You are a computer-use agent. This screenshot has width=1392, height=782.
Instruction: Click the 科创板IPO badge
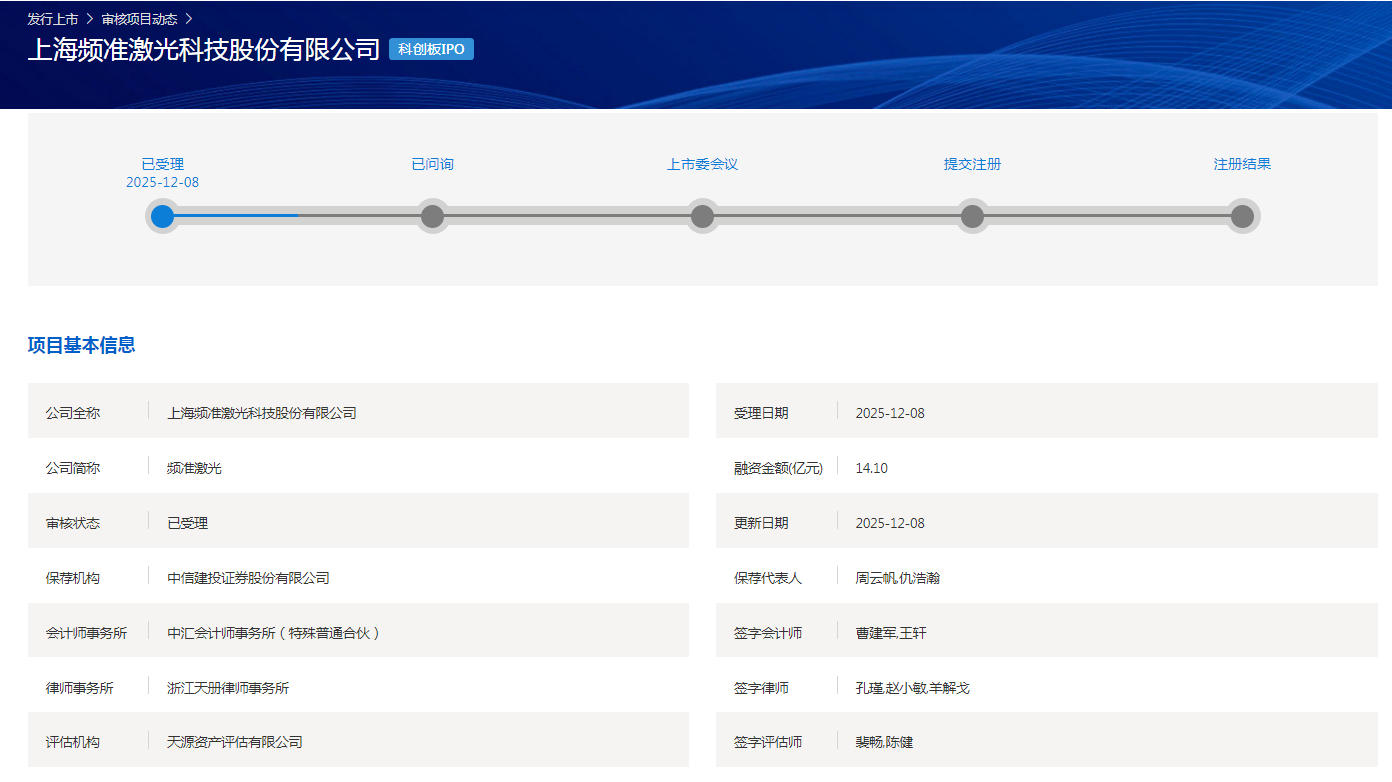[x=431, y=49]
